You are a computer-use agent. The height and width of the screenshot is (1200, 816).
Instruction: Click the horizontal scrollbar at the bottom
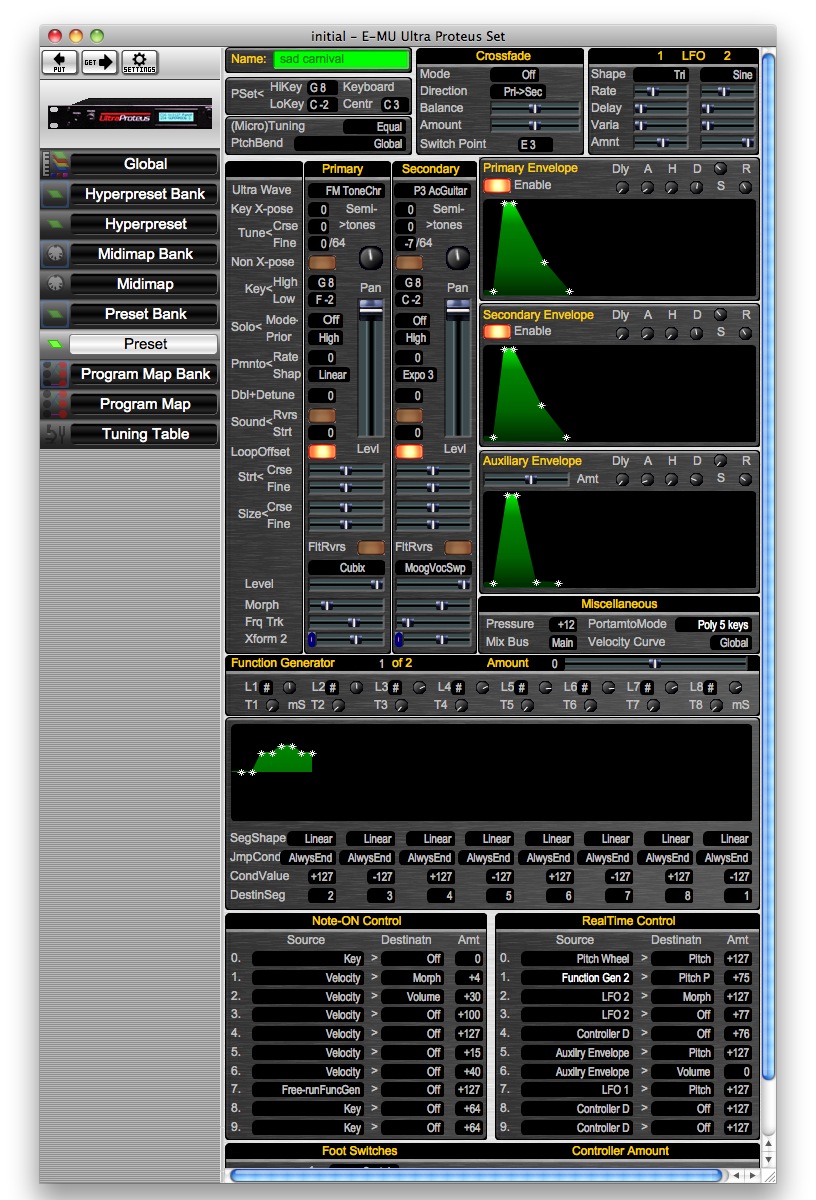[476, 1175]
